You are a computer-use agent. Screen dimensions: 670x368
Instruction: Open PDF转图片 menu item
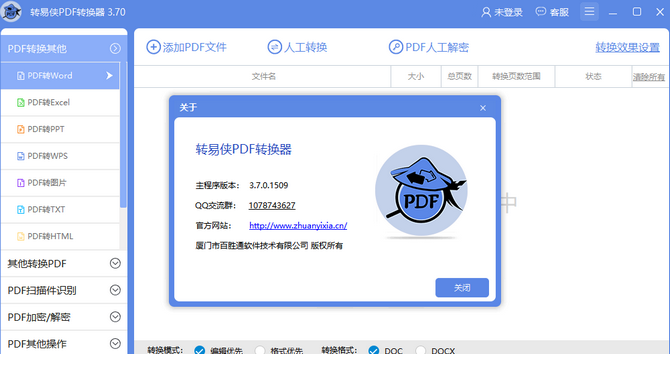tap(60, 183)
